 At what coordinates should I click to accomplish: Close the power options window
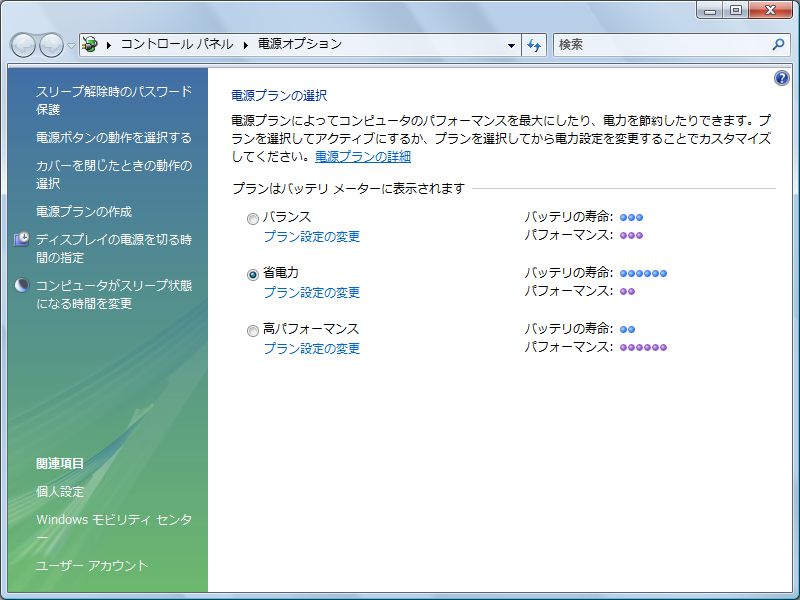click(x=771, y=10)
